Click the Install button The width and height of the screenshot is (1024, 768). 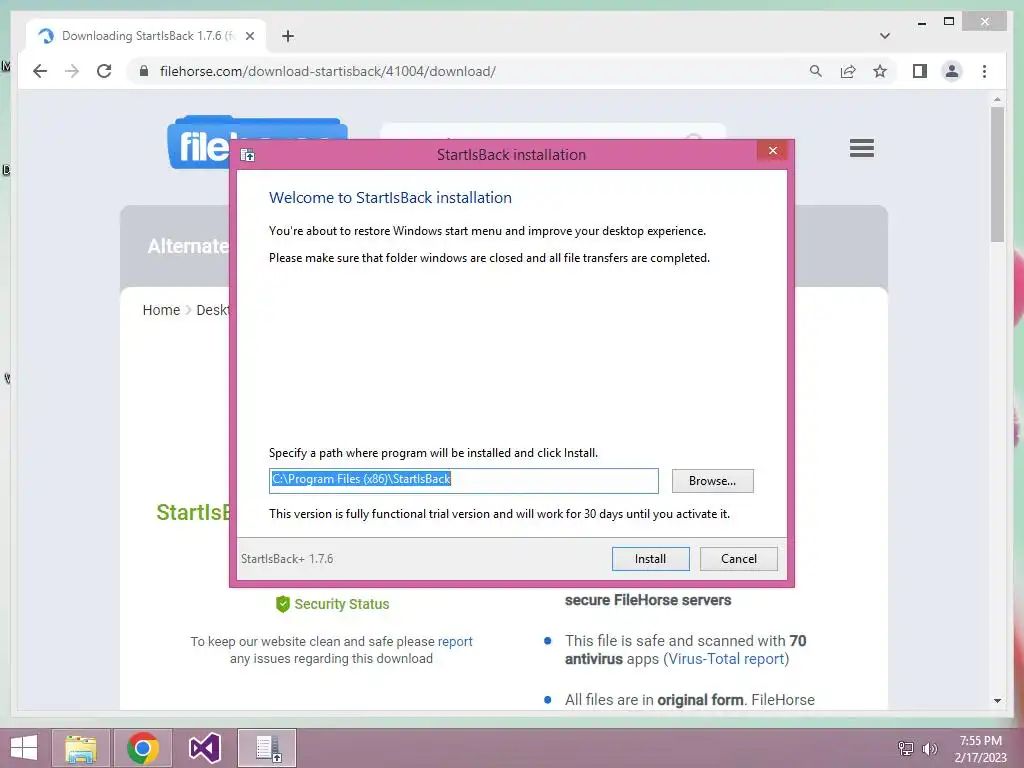(650, 558)
